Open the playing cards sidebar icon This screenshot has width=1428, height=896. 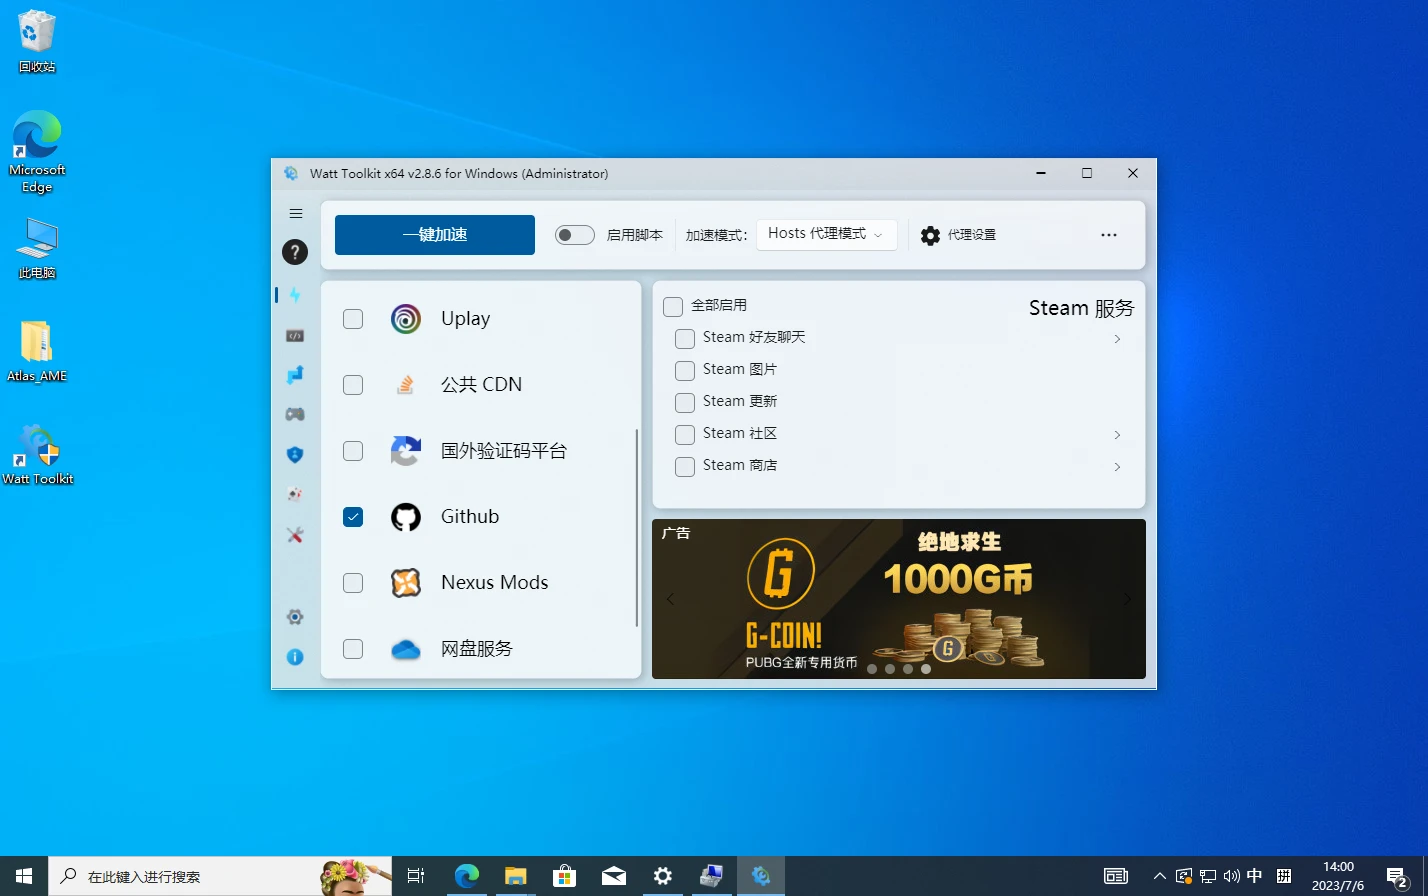click(x=295, y=494)
